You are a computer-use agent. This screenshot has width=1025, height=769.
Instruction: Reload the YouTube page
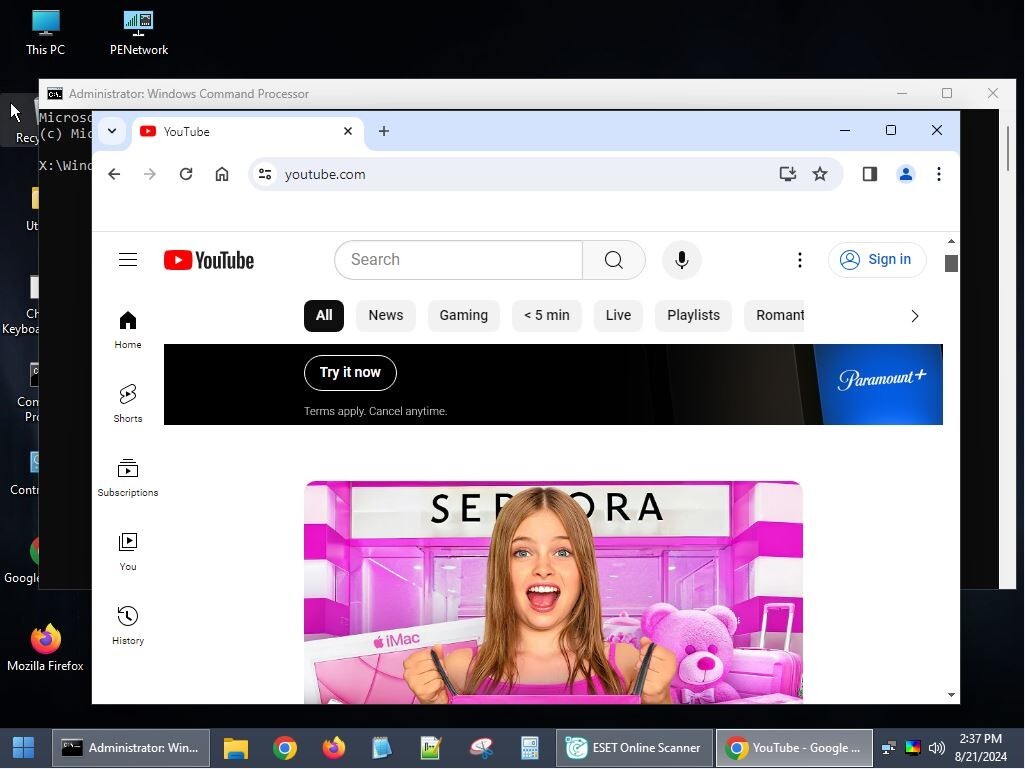186,174
